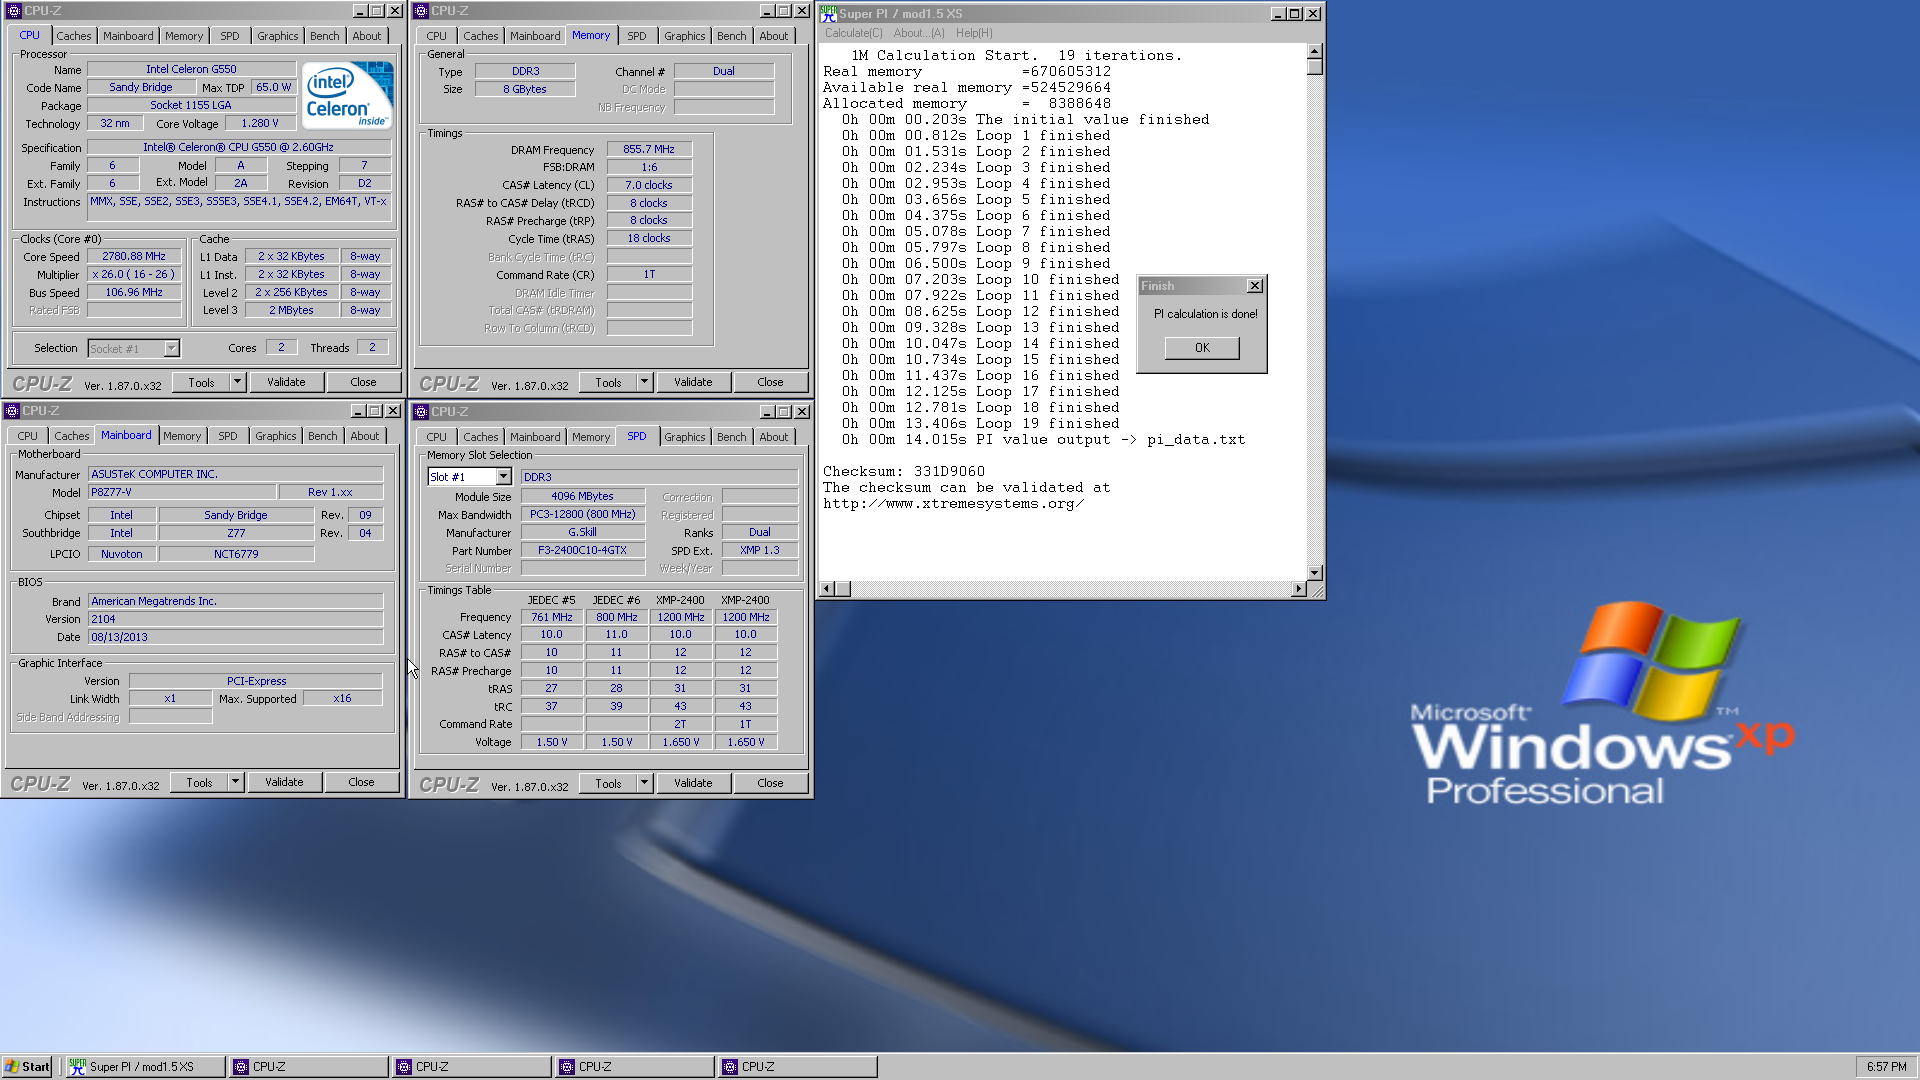Select Graphics tab in Memory window

click(685, 36)
